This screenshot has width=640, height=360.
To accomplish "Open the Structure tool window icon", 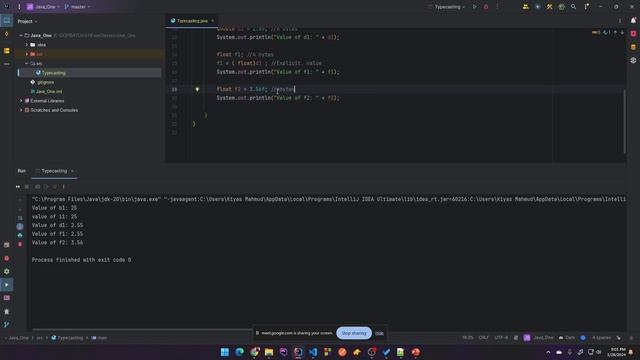I will coord(7,51).
